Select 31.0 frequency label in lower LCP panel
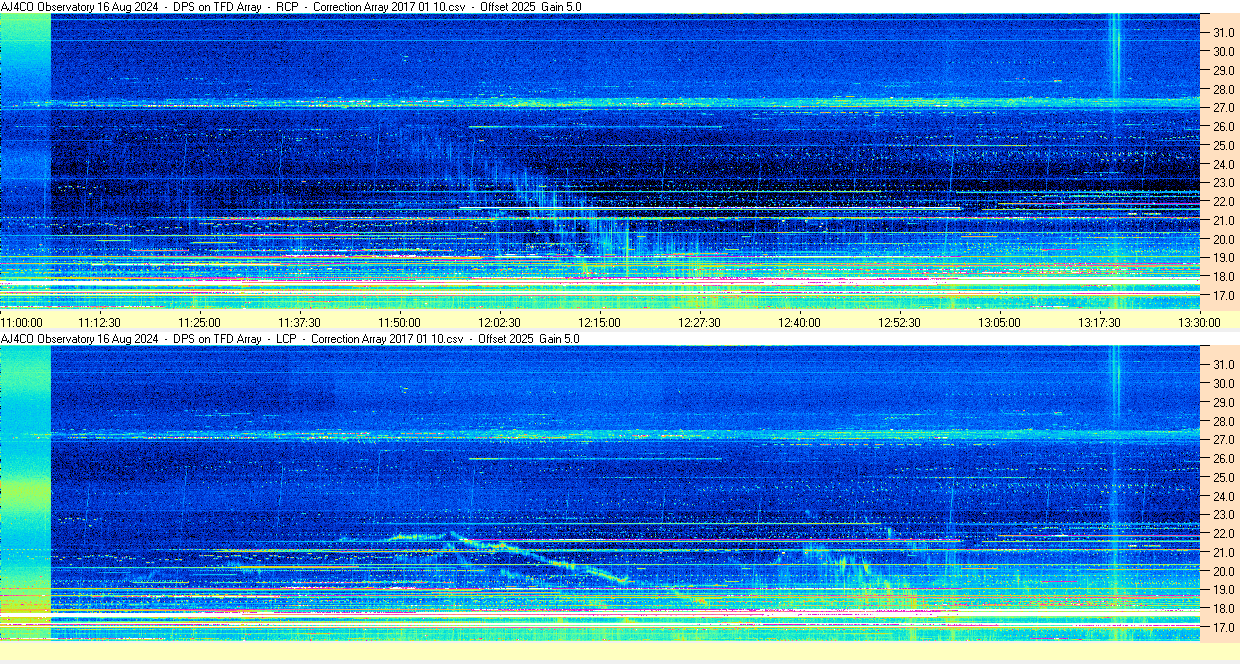 [1223, 364]
